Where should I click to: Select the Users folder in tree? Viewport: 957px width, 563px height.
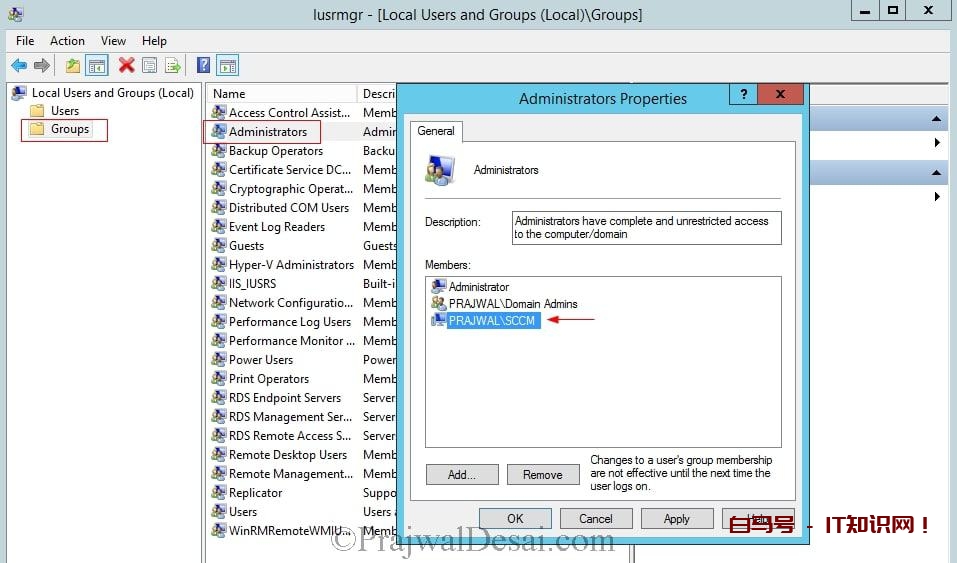(x=65, y=111)
